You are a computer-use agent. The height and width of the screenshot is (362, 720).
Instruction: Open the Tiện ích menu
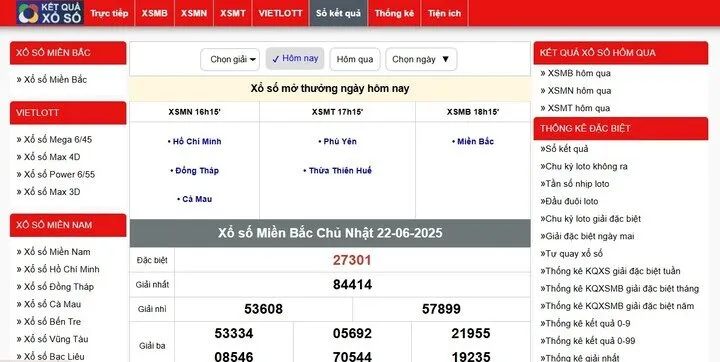point(444,13)
